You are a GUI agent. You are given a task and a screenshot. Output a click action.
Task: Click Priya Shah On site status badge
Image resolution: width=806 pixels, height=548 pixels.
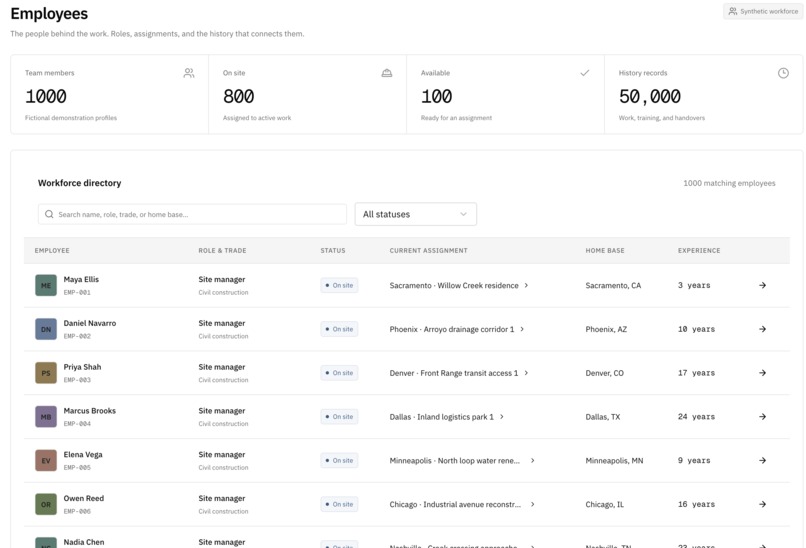click(x=339, y=373)
